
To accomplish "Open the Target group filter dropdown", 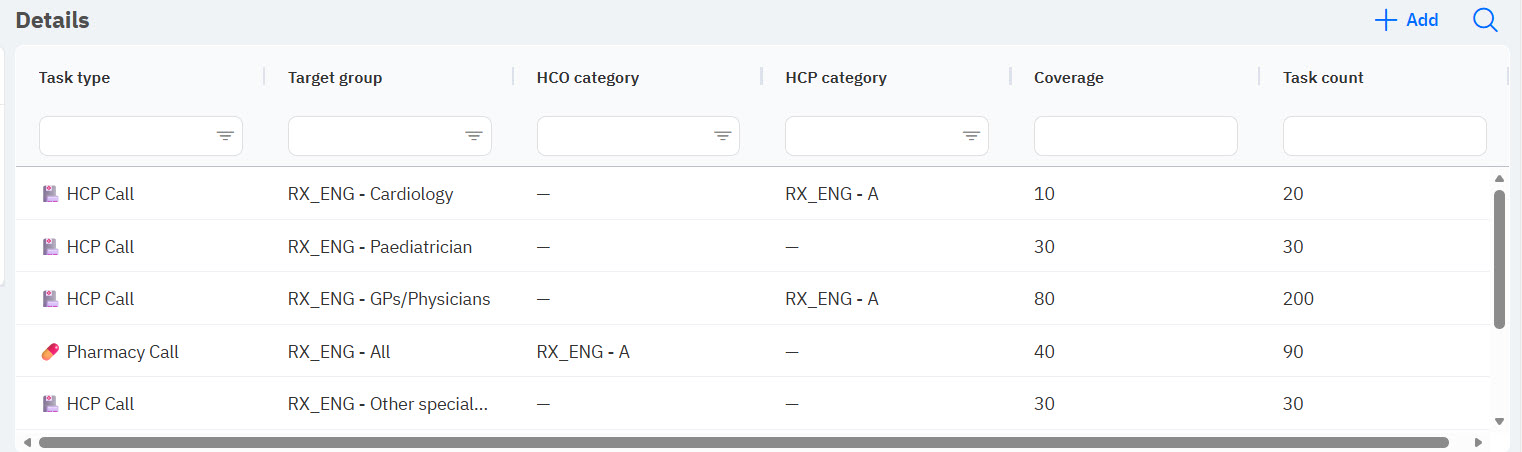I will click(x=474, y=136).
